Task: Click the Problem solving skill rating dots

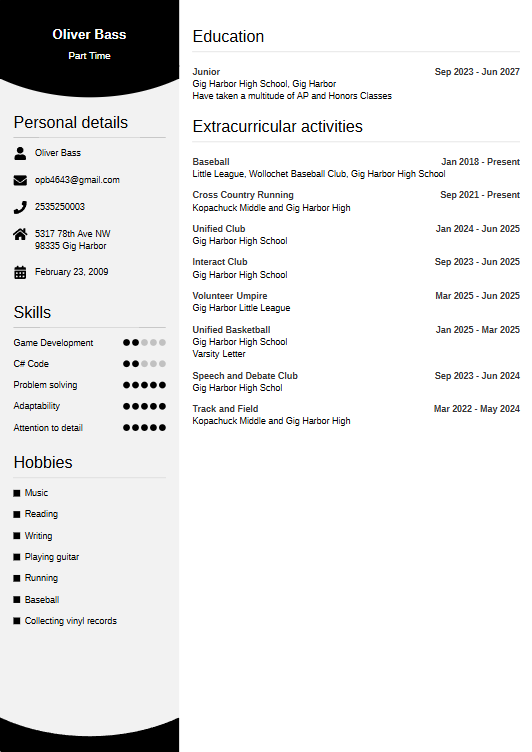Action: pyautogui.click(x=144, y=385)
